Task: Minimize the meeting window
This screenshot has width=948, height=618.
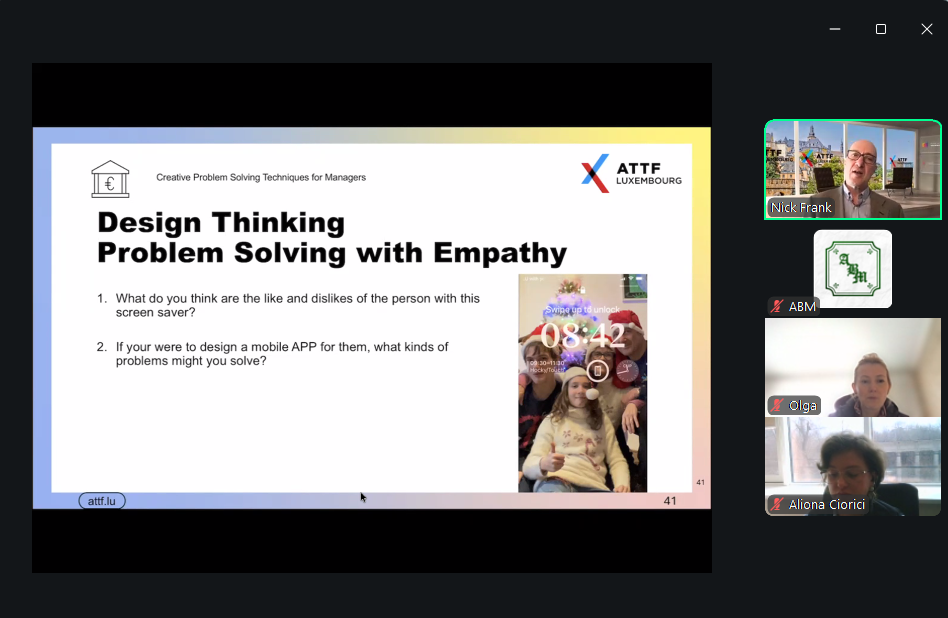Action: [x=835, y=29]
